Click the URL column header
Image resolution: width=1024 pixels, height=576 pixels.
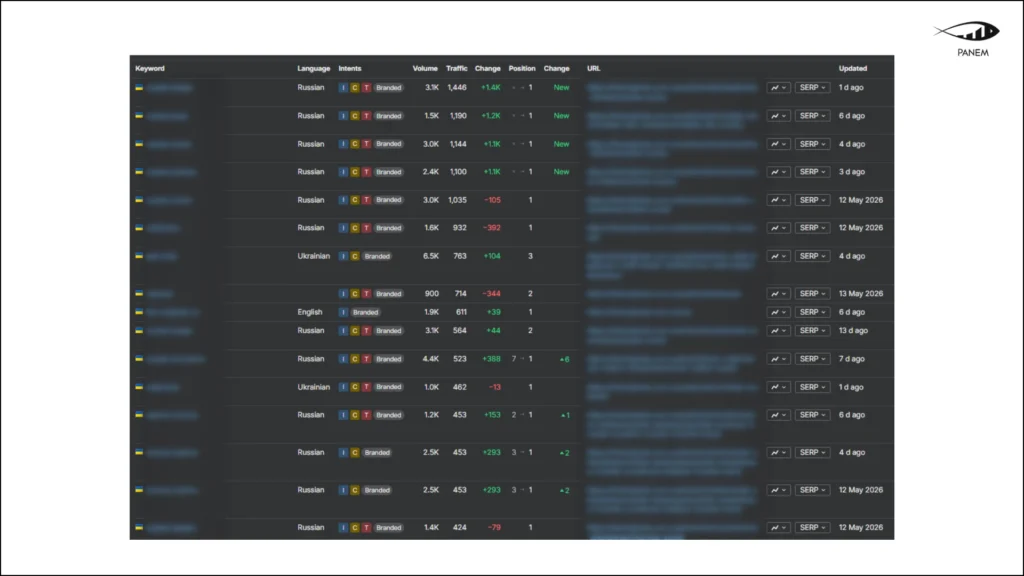coord(594,69)
